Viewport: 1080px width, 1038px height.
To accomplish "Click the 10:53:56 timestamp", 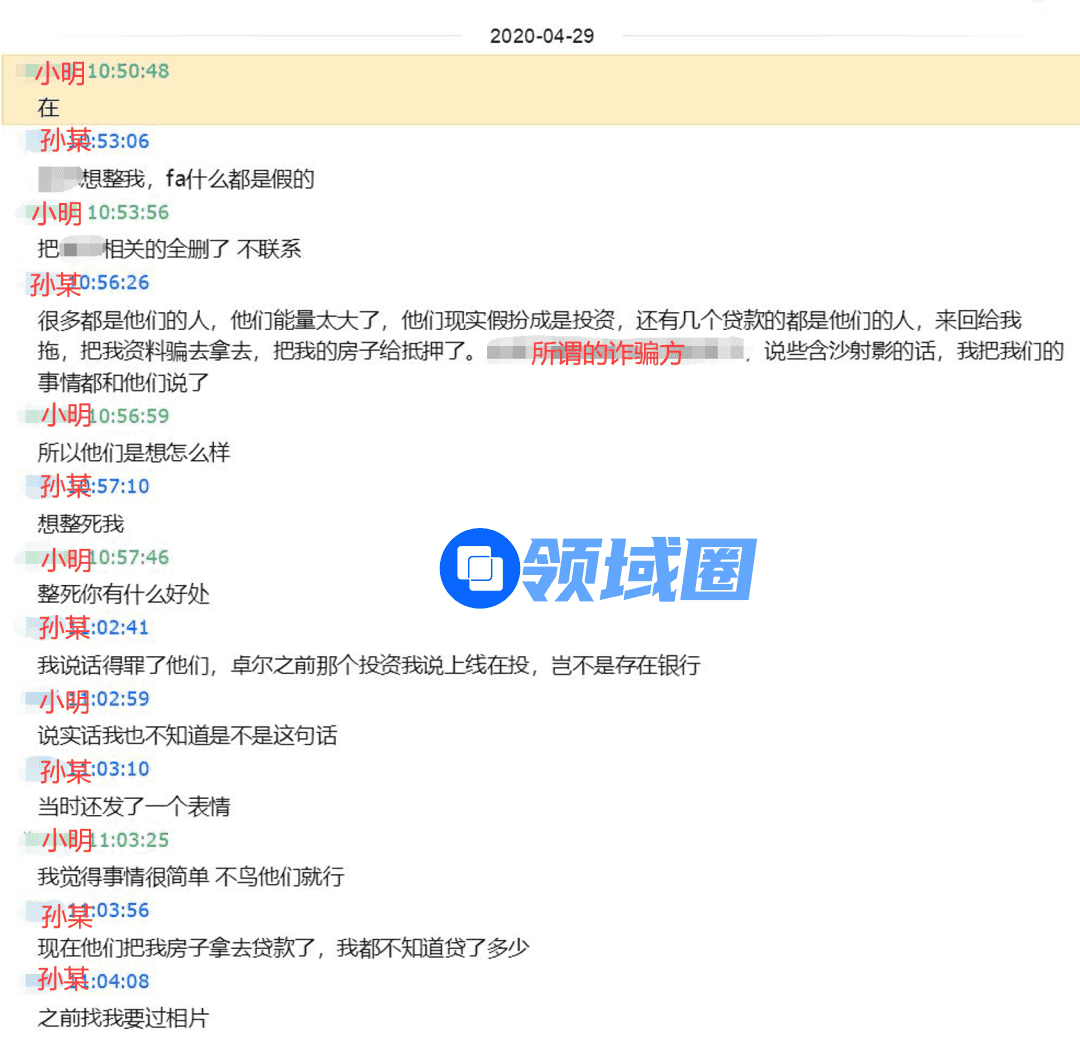I will click(x=128, y=212).
